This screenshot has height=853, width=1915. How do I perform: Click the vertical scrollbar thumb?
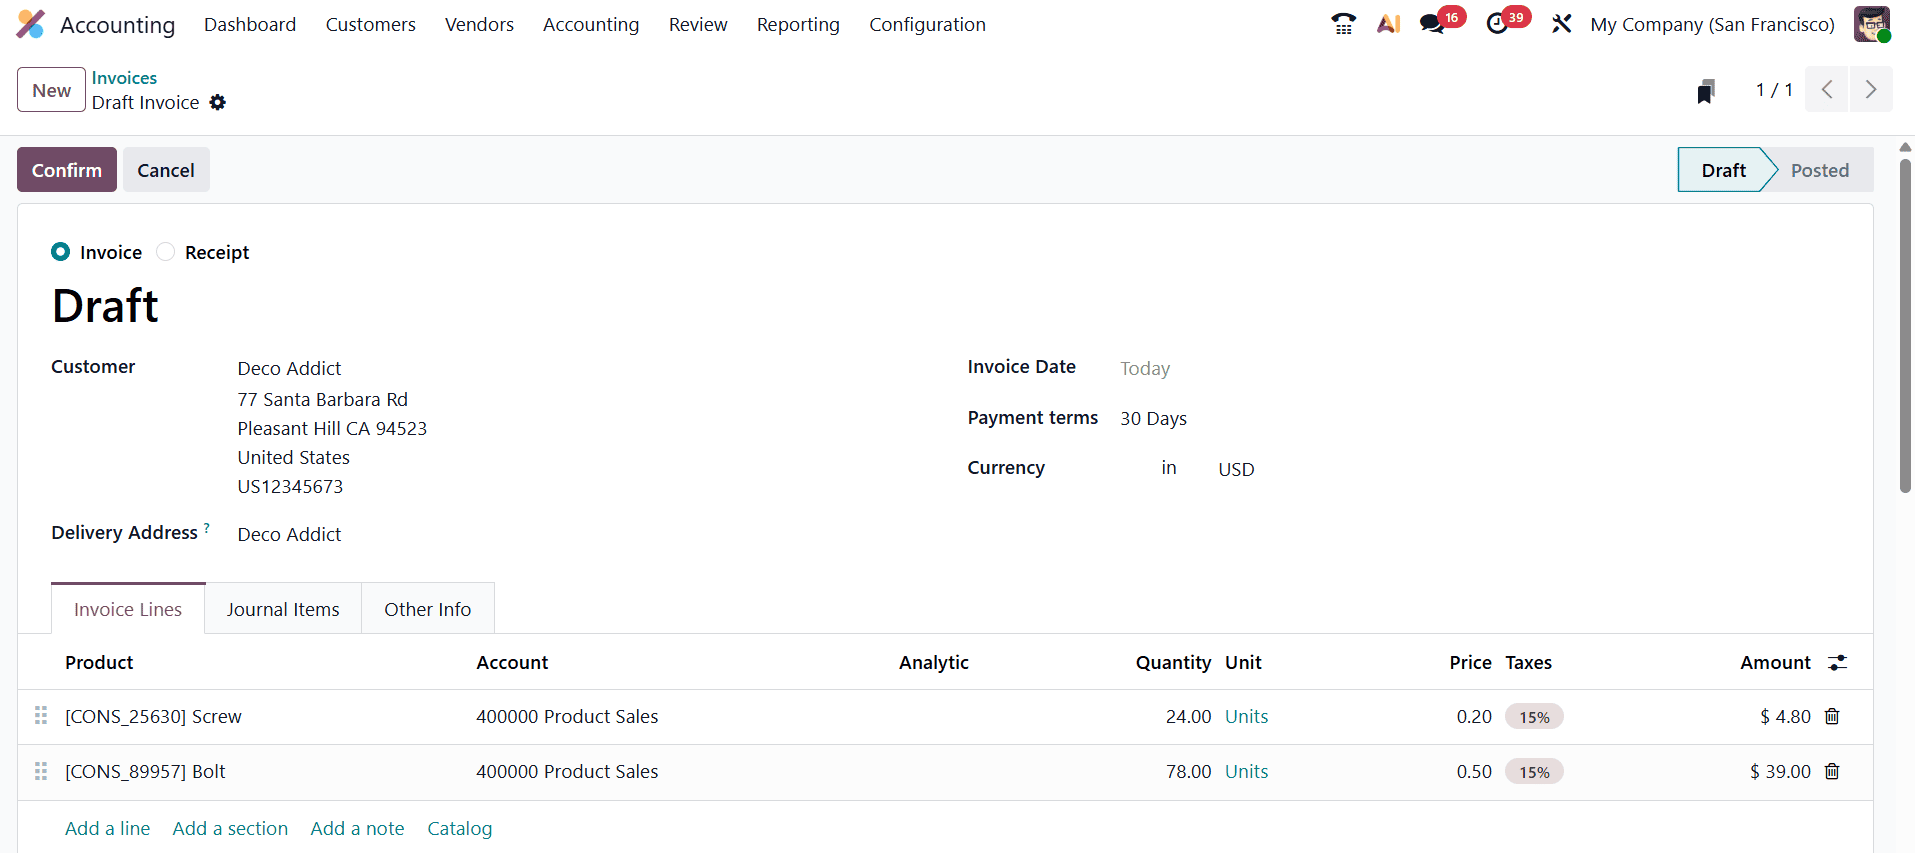point(1905,325)
